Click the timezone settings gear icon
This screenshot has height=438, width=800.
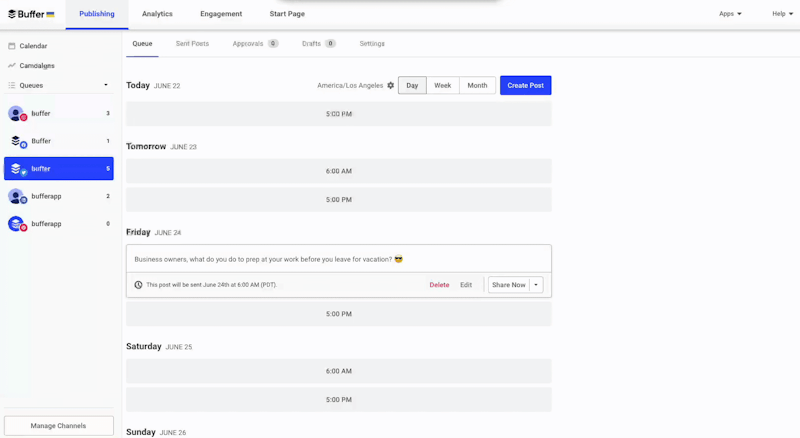[x=391, y=86]
